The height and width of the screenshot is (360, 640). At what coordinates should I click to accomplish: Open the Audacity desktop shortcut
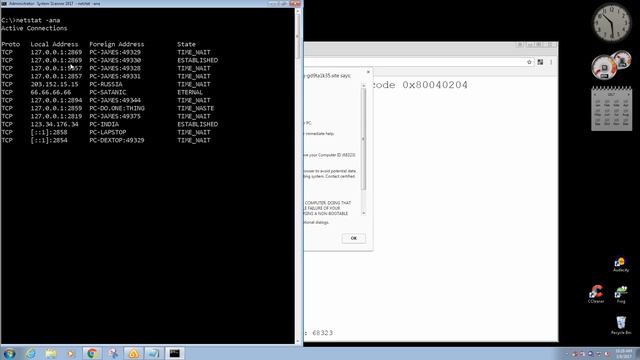pos(620,264)
